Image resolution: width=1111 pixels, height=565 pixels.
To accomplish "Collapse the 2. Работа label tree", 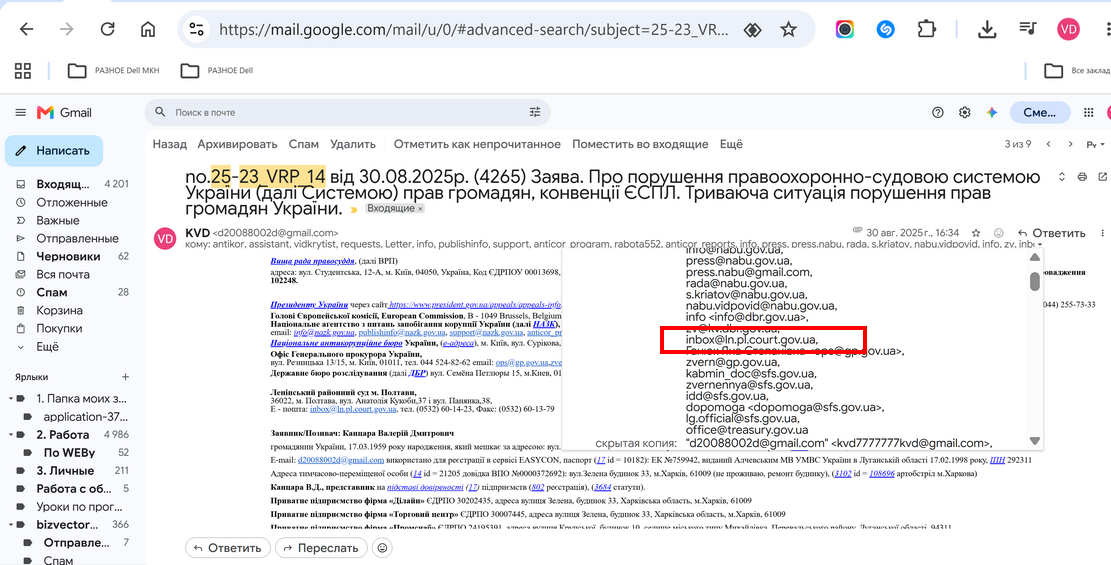I will [x=11, y=435].
